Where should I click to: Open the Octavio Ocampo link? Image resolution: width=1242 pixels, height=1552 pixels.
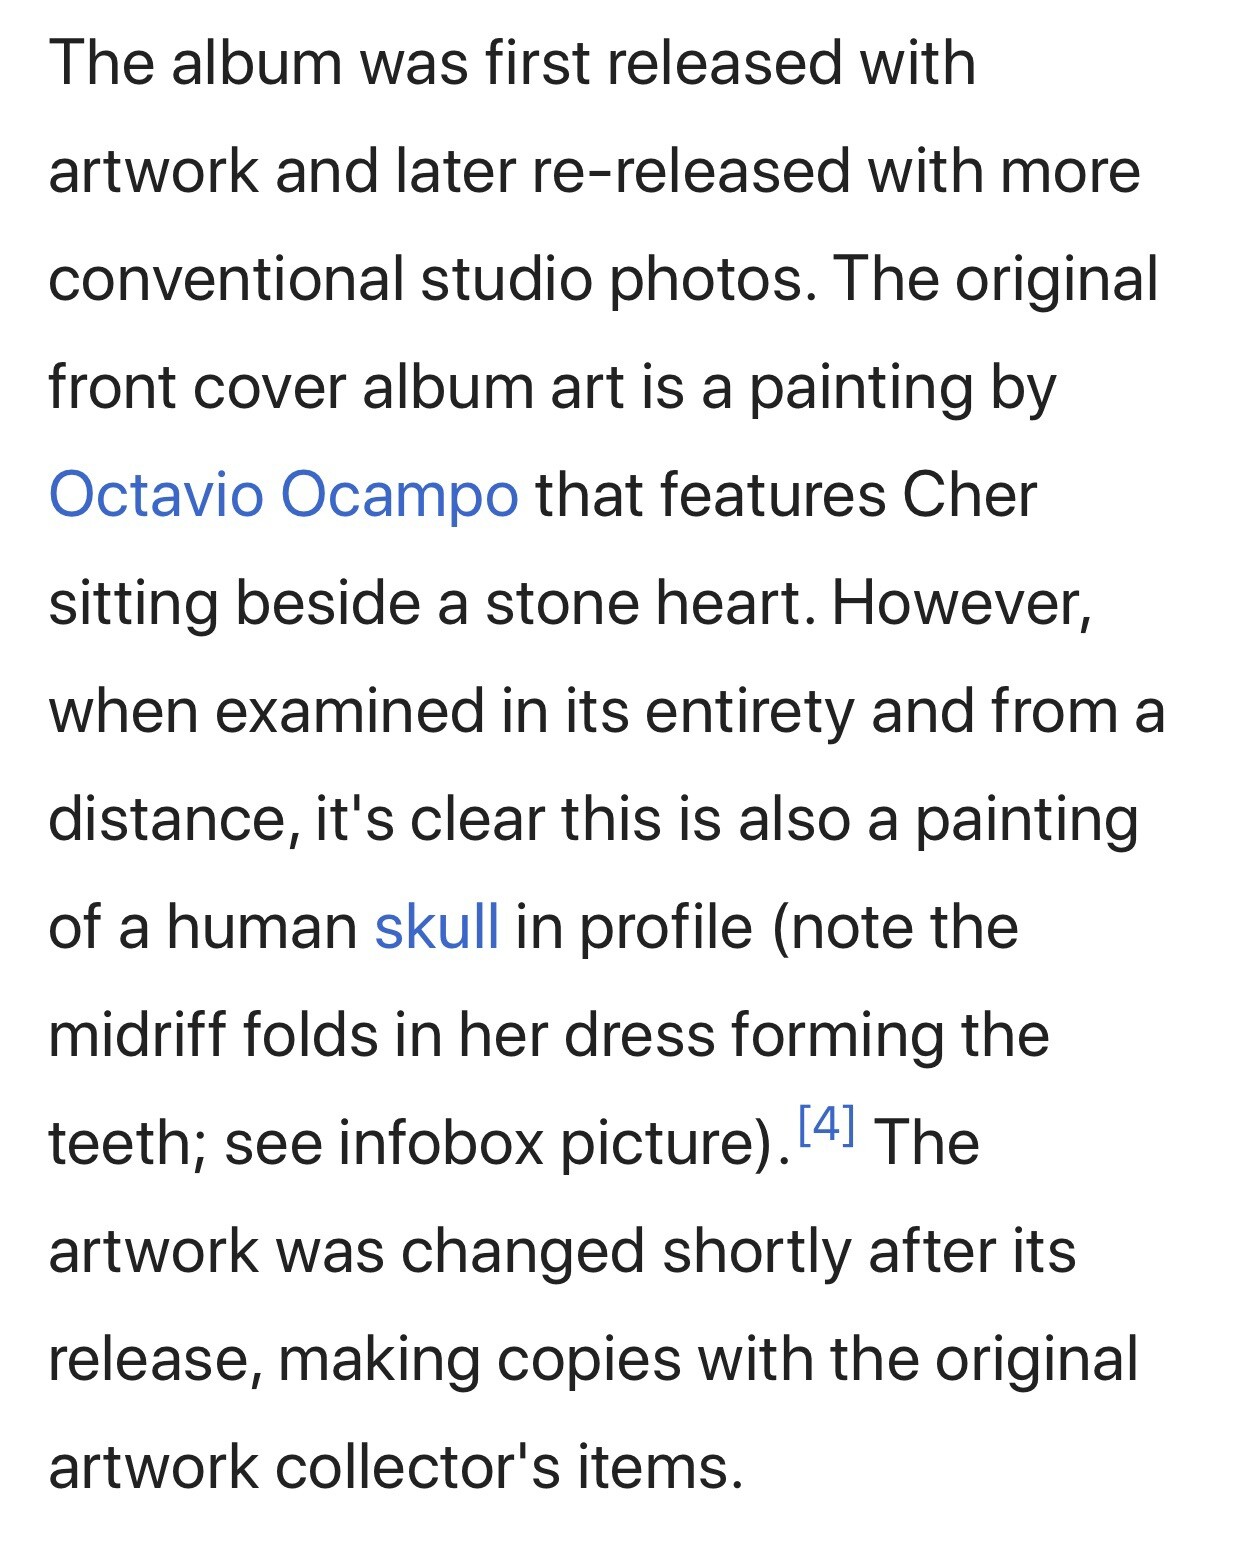pos(283,494)
